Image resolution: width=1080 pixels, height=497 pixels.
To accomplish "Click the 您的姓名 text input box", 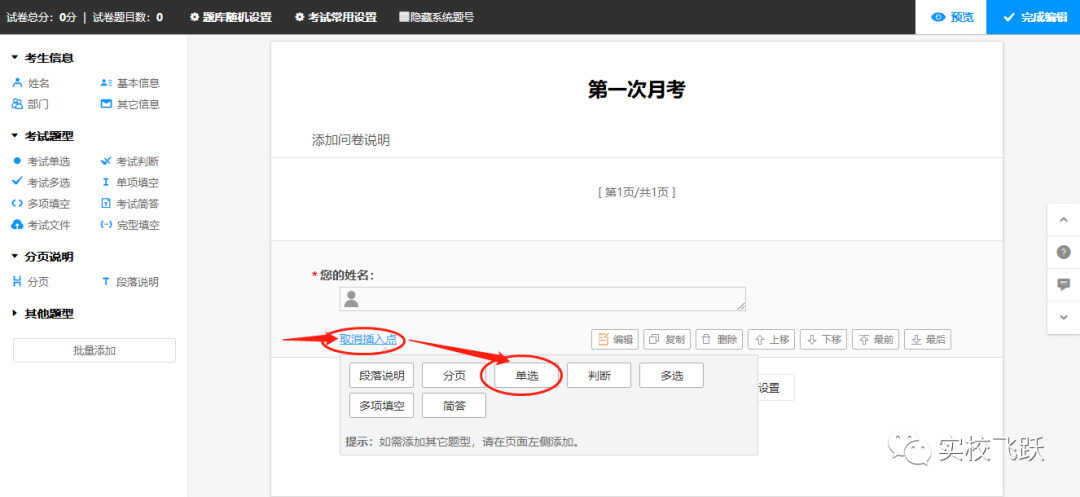I will point(543,299).
